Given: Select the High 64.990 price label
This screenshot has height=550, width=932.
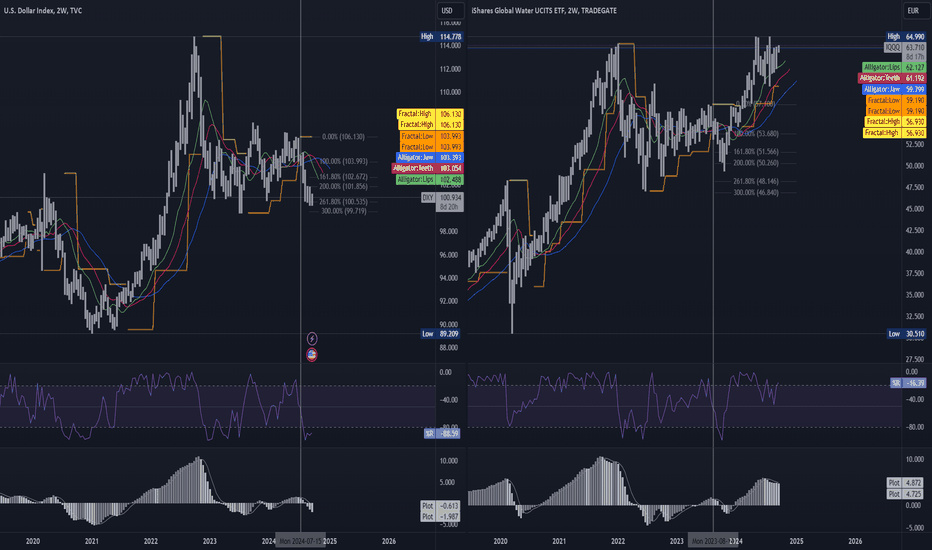Looking at the screenshot, I should (906, 37).
